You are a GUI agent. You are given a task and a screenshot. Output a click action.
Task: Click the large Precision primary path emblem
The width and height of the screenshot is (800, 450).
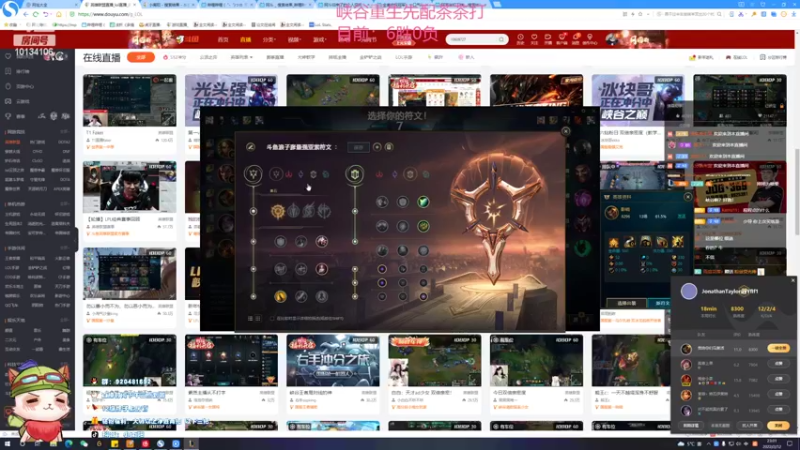(x=253, y=174)
